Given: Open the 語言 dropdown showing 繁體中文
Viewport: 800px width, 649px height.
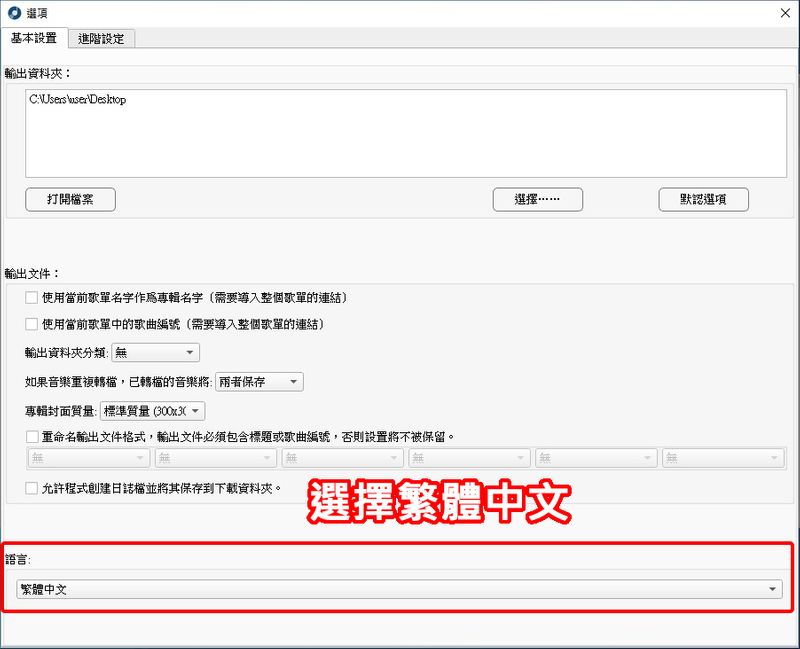Looking at the screenshot, I should (x=399, y=589).
